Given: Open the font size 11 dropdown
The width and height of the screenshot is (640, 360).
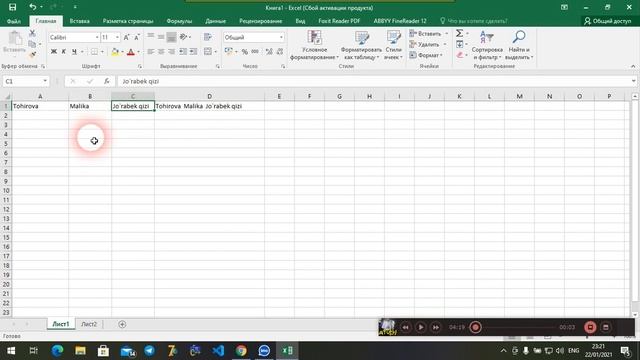Looking at the screenshot, I should click(117, 37).
